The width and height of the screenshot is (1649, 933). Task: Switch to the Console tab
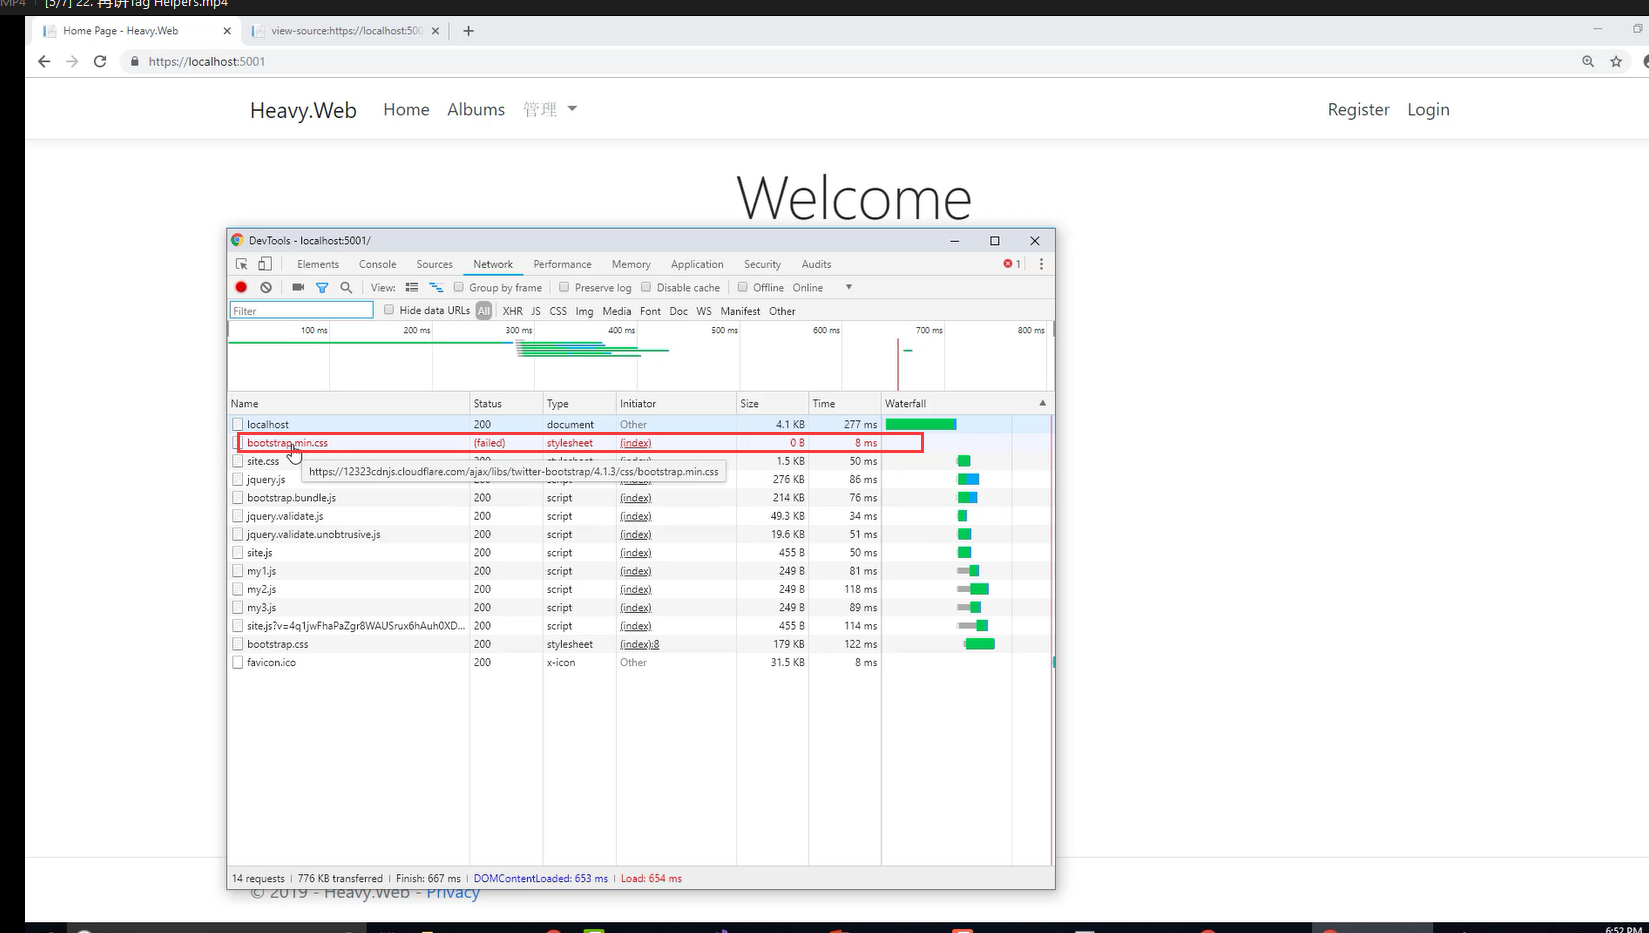378,264
